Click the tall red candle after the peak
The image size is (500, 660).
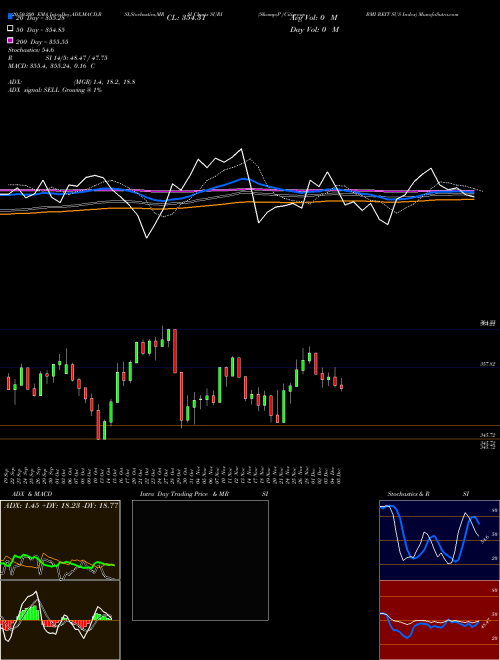[x=175, y=351]
